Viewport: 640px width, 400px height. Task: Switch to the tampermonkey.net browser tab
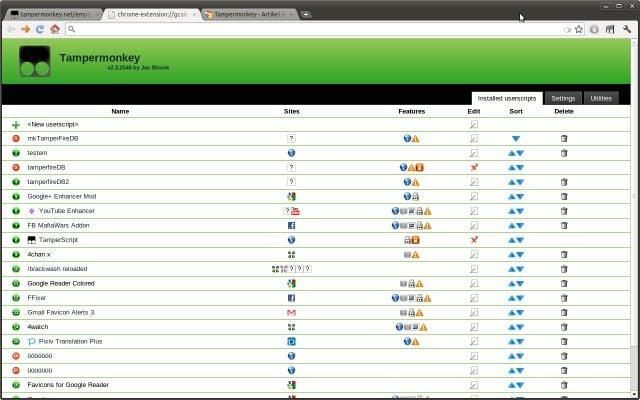point(53,14)
